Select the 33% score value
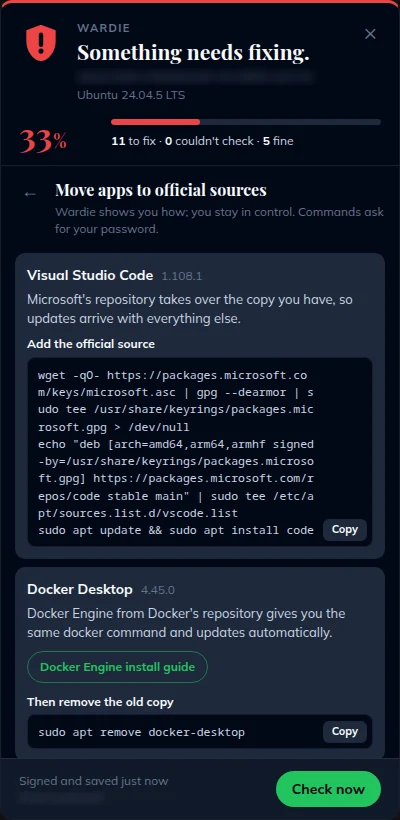This screenshot has height=820, width=400. [x=43, y=141]
